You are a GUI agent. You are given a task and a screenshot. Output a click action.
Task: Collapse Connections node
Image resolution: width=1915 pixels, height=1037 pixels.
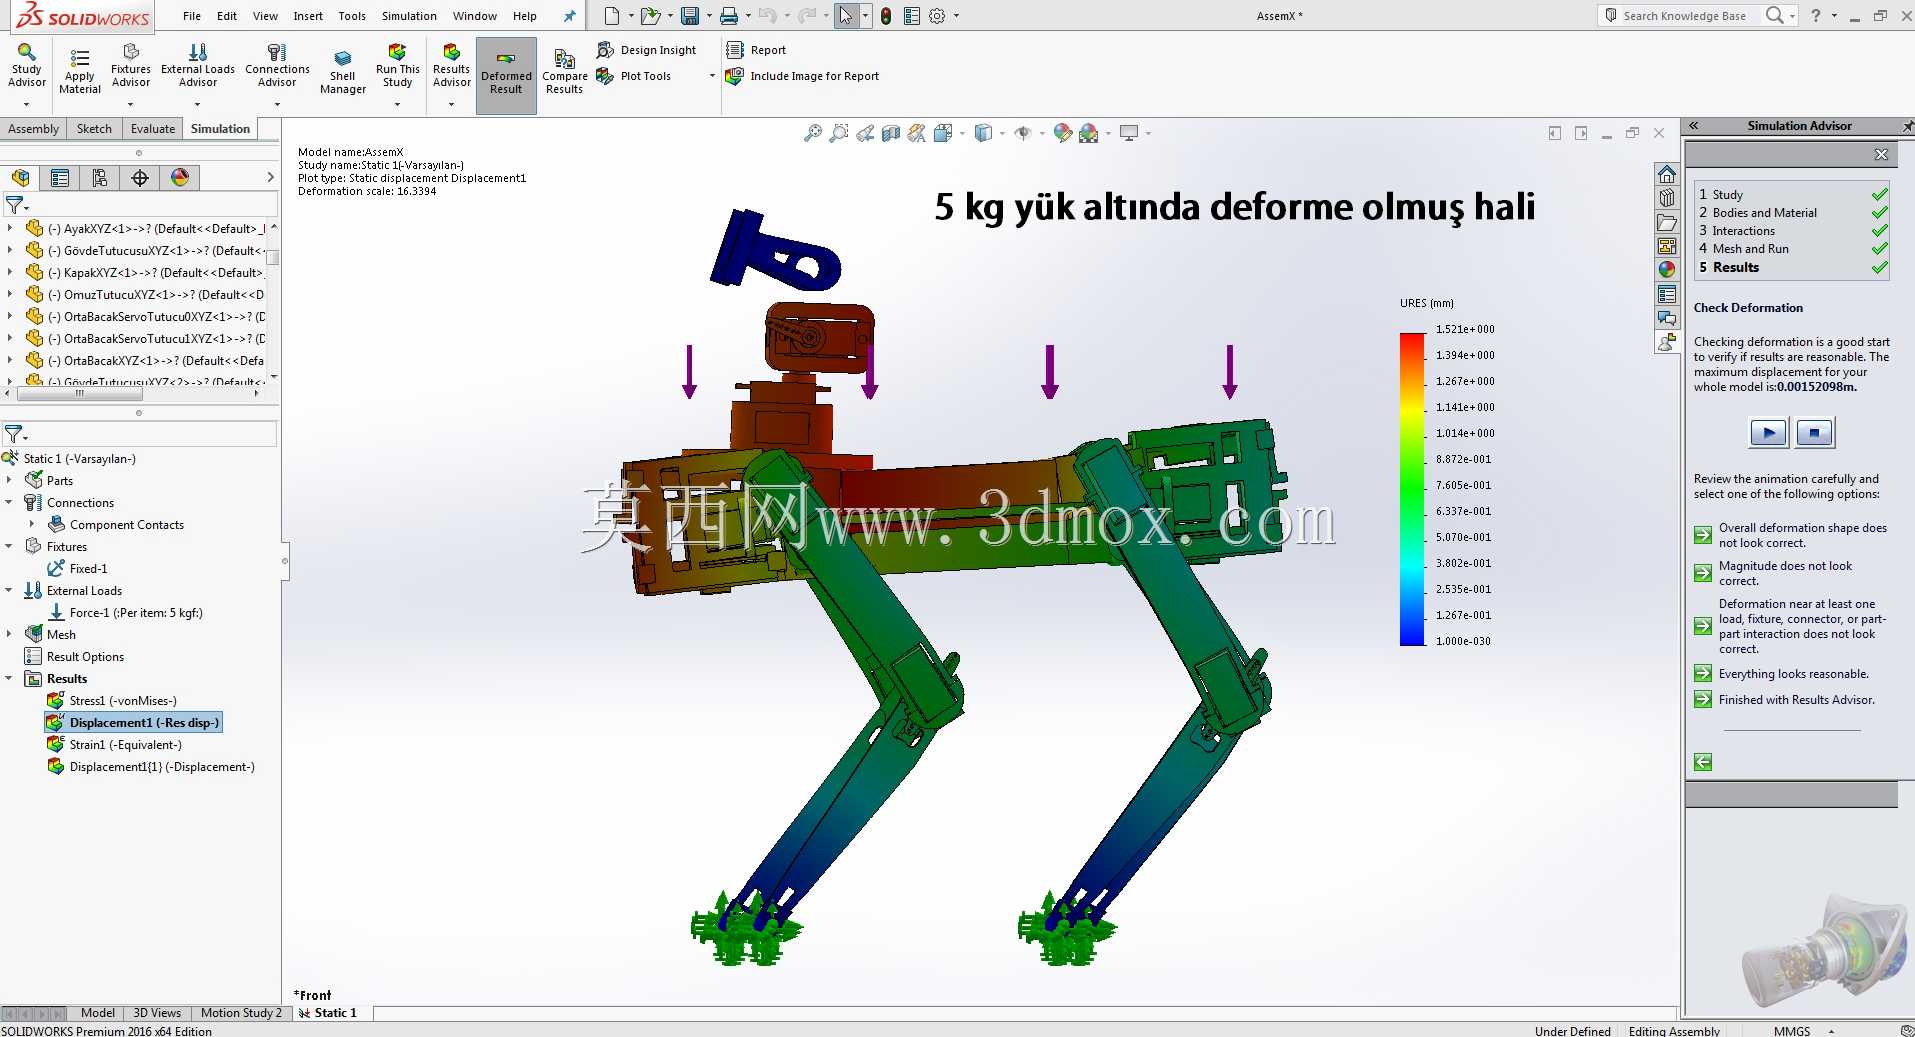9,503
